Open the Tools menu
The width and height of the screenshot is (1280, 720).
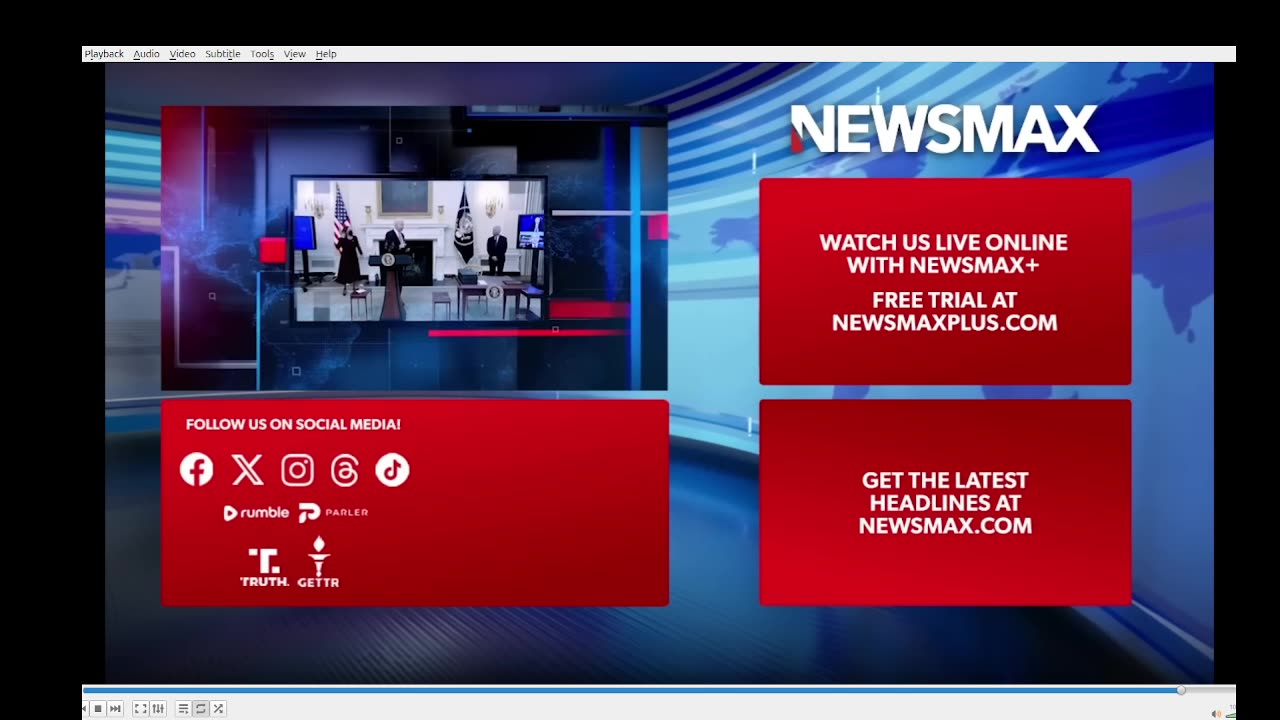262,54
